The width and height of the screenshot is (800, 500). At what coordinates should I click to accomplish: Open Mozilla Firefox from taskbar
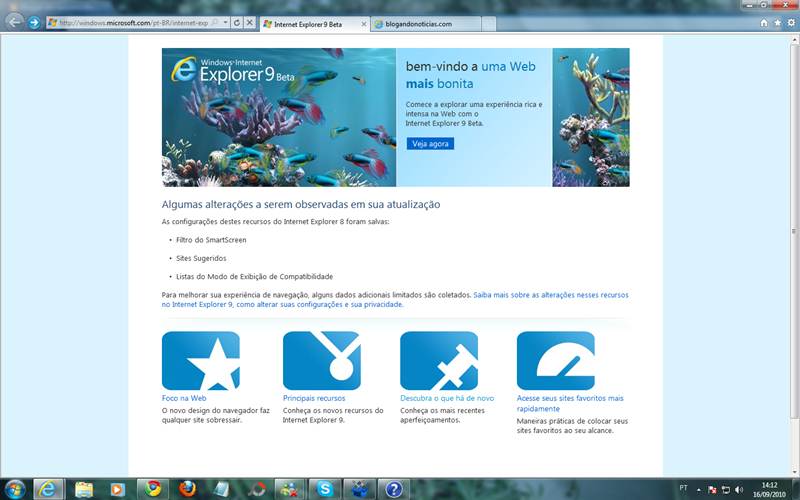[187, 489]
